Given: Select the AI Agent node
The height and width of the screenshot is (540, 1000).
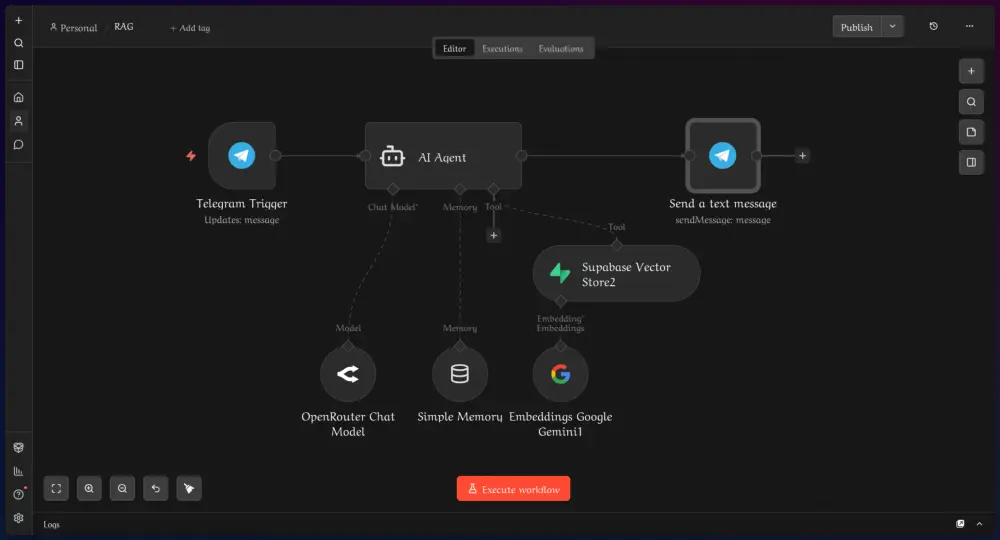Looking at the screenshot, I should (443, 156).
